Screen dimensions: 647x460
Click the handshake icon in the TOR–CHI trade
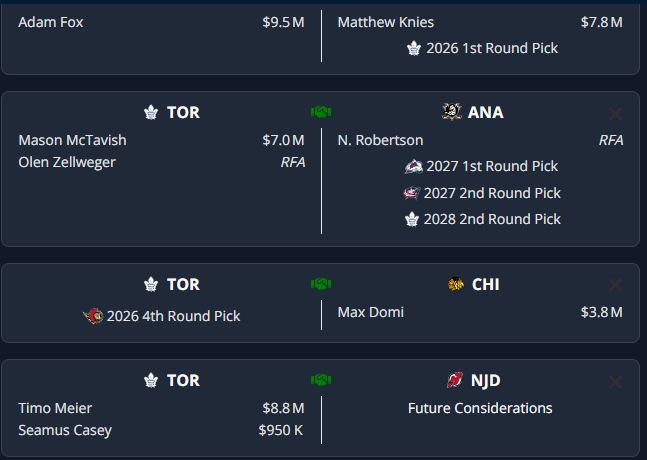coord(321,284)
